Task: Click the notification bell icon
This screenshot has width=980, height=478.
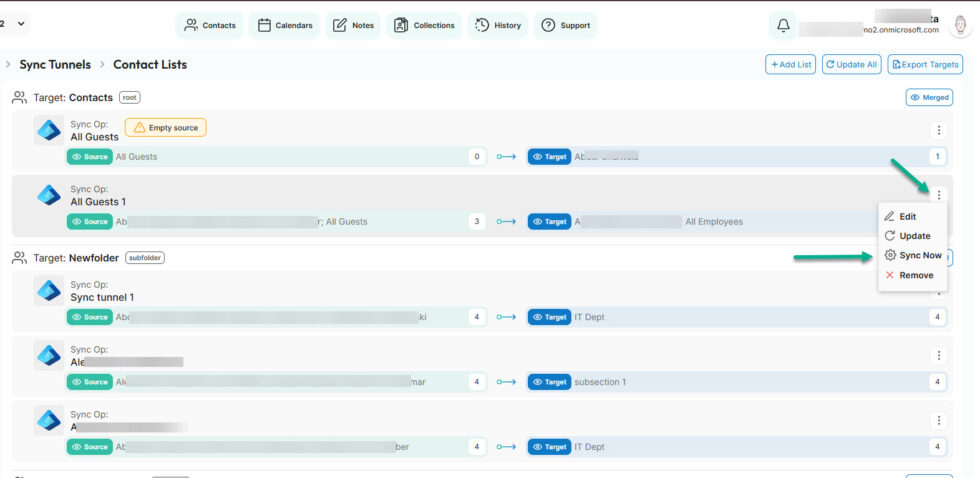Action: tap(782, 26)
